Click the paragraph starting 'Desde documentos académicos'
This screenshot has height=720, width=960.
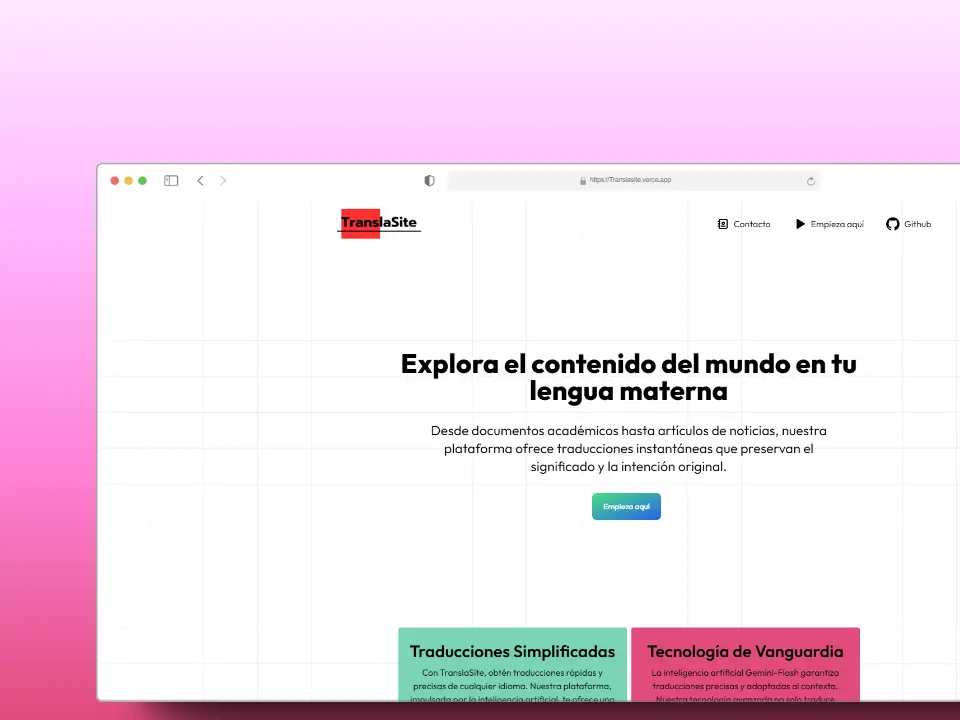629,449
